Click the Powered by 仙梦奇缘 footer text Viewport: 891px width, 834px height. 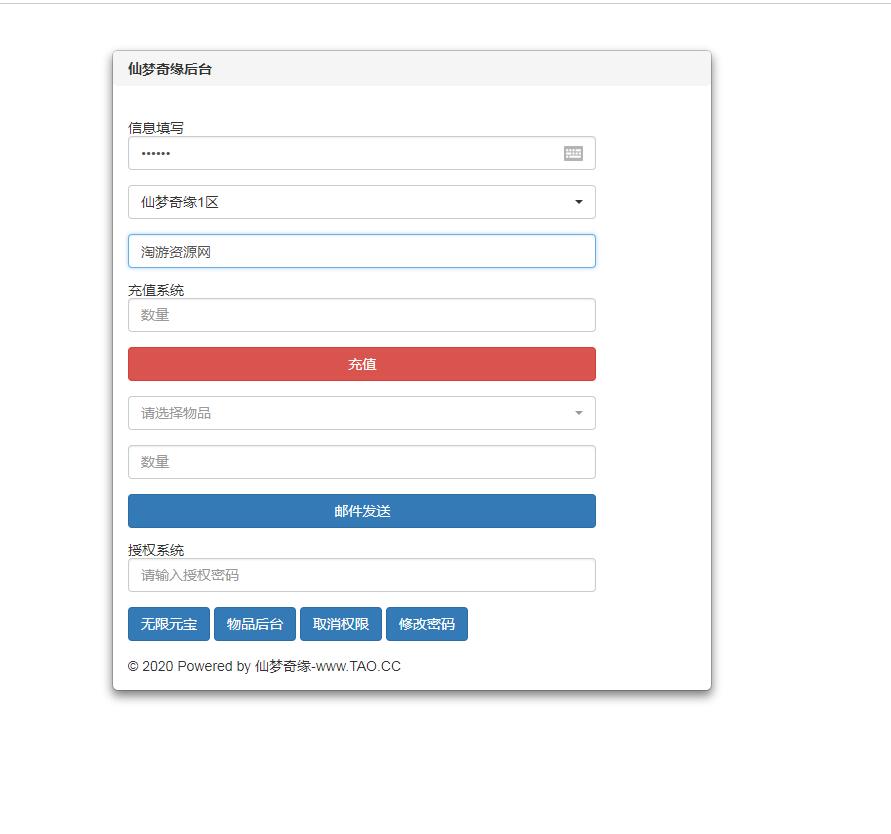point(264,666)
